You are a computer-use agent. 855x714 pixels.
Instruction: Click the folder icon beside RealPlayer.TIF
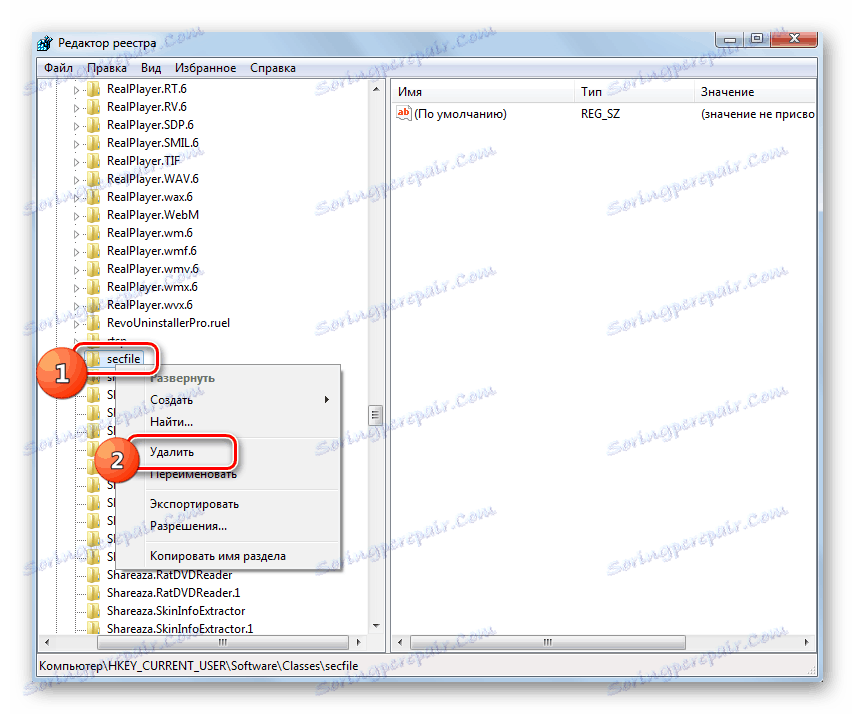tap(93, 160)
